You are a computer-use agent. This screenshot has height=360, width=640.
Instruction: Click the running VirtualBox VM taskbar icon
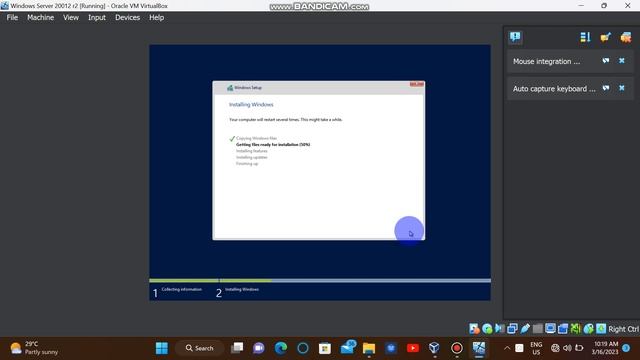click(478, 348)
